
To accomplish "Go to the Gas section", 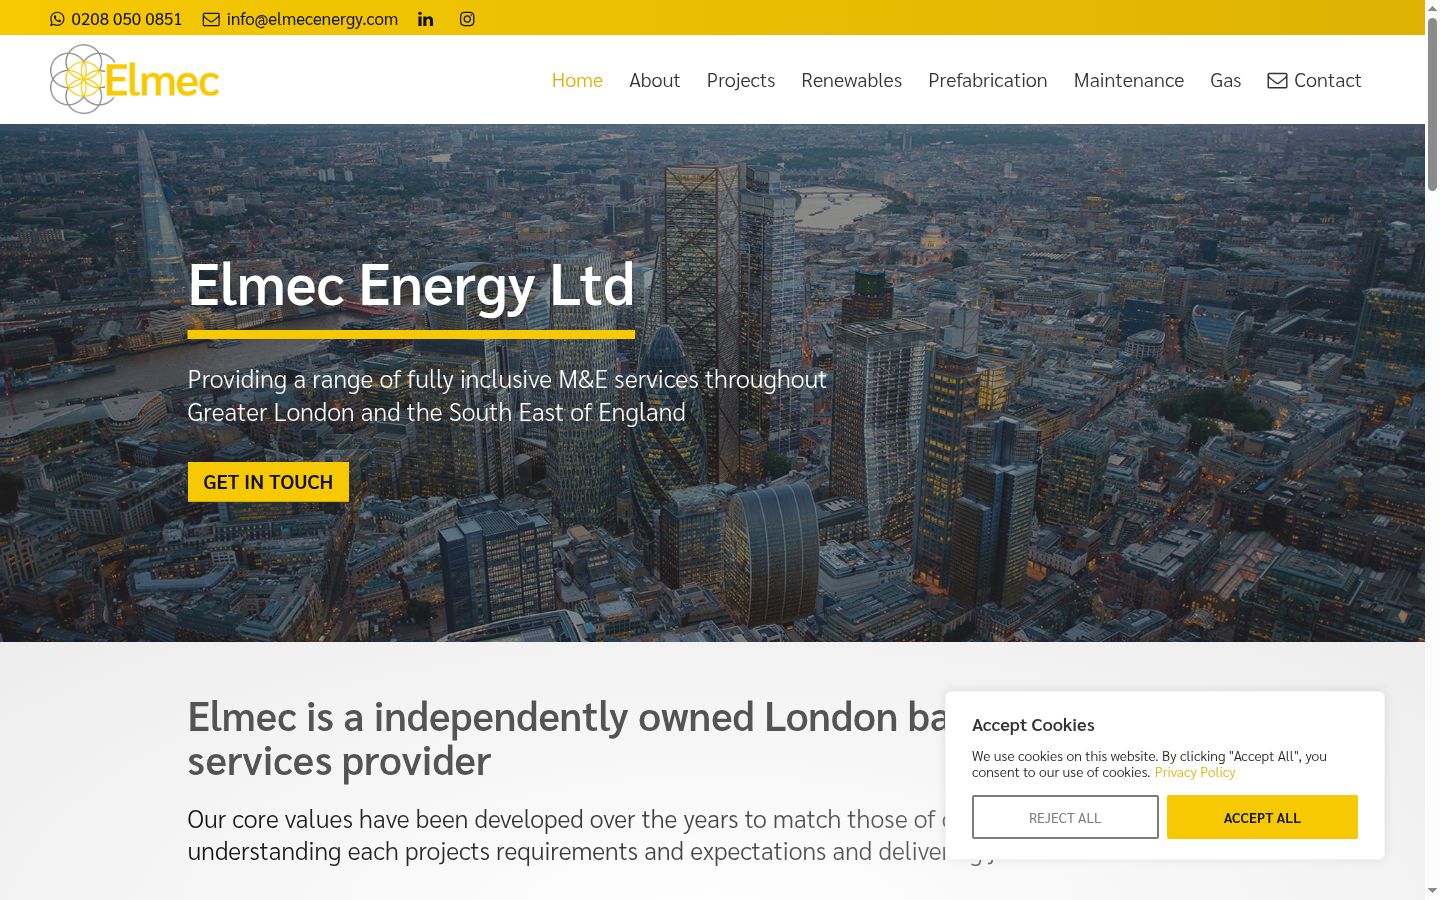I will pyautogui.click(x=1225, y=80).
